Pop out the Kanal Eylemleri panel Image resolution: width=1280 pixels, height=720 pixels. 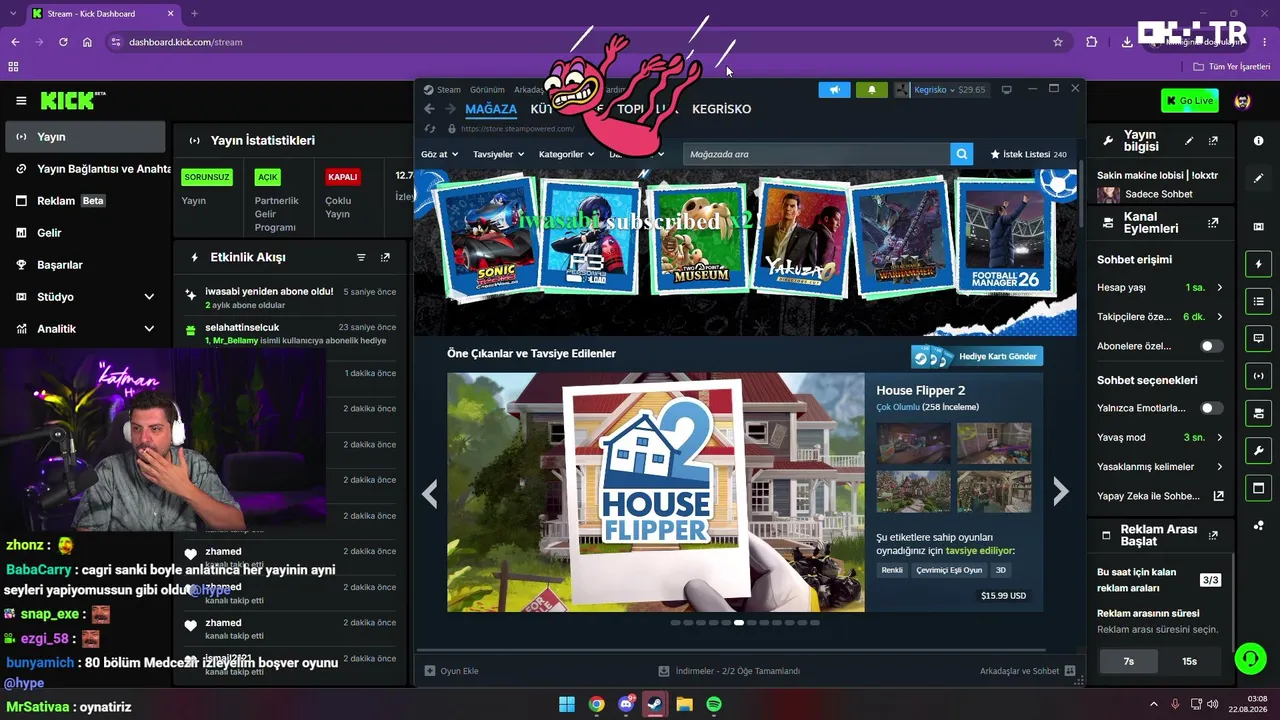[1213, 223]
